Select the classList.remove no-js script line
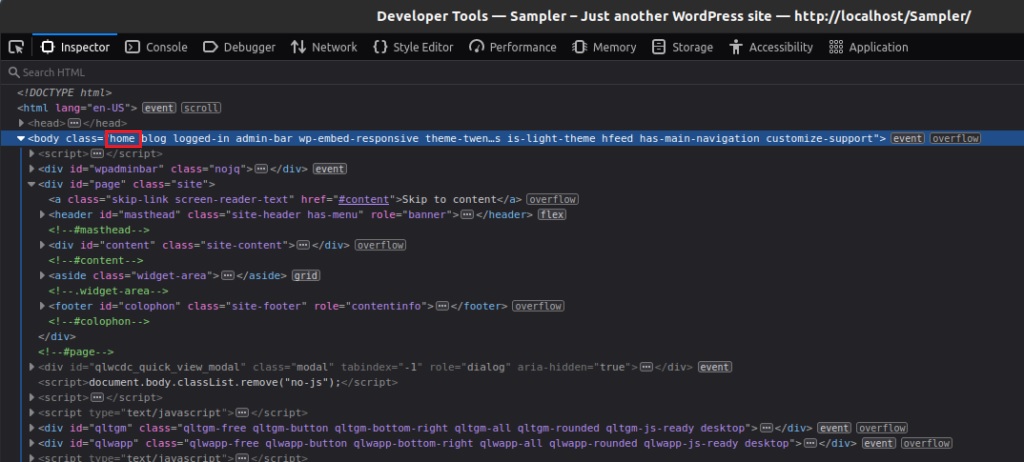The image size is (1024, 462). click(x=217, y=382)
